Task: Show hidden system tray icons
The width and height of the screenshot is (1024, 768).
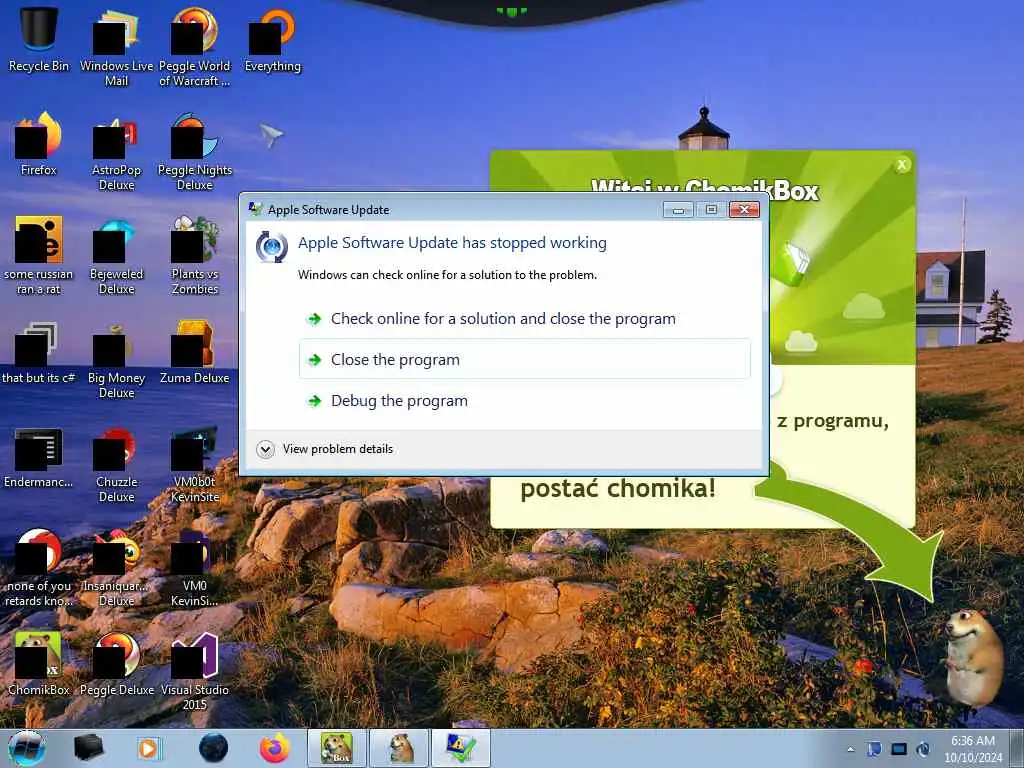Action: (x=850, y=749)
